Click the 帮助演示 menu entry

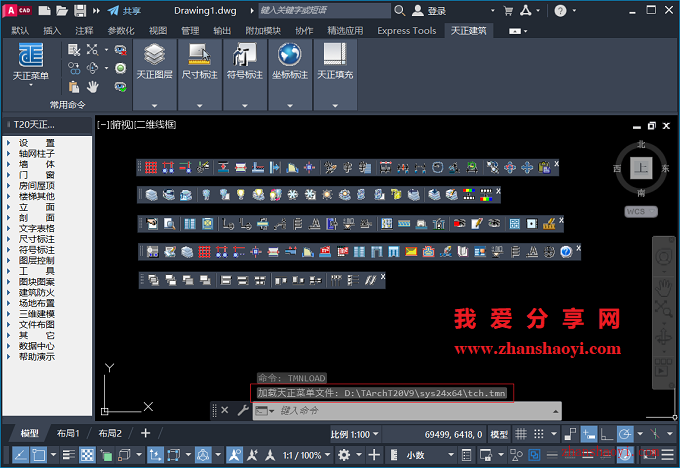click(x=37, y=357)
